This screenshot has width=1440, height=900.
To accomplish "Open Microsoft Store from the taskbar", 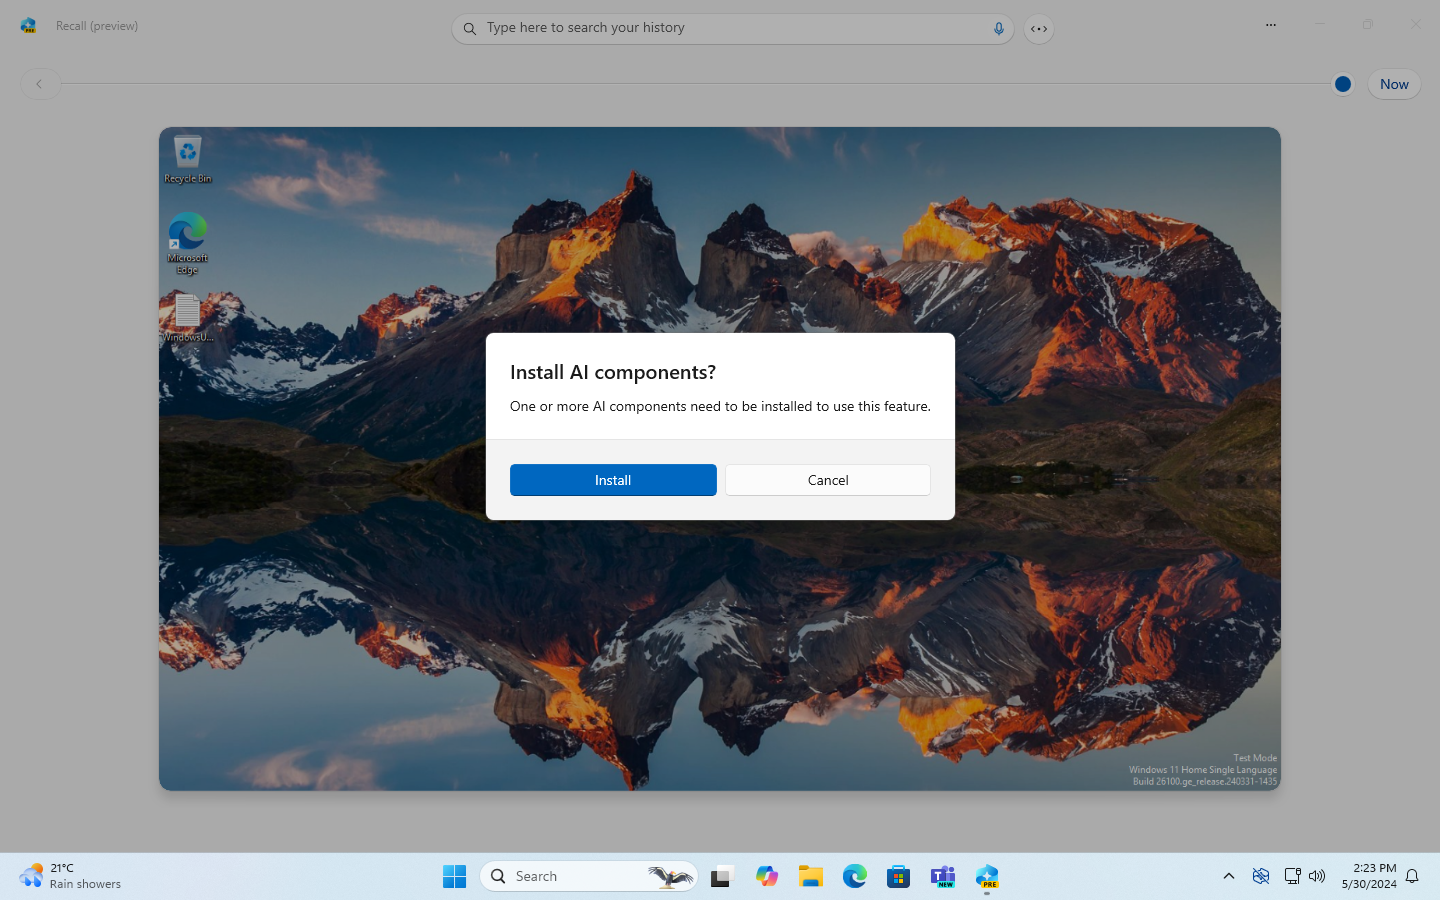I will pyautogui.click(x=899, y=876).
